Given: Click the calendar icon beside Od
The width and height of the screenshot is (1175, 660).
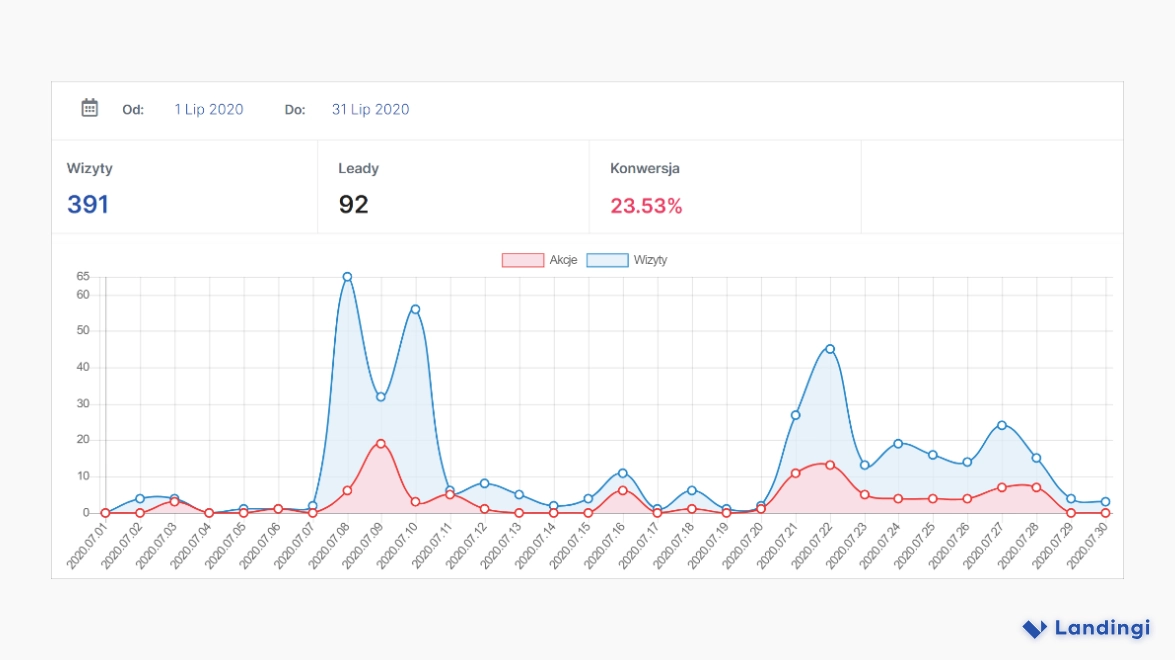Looking at the screenshot, I should (x=90, y=108).
